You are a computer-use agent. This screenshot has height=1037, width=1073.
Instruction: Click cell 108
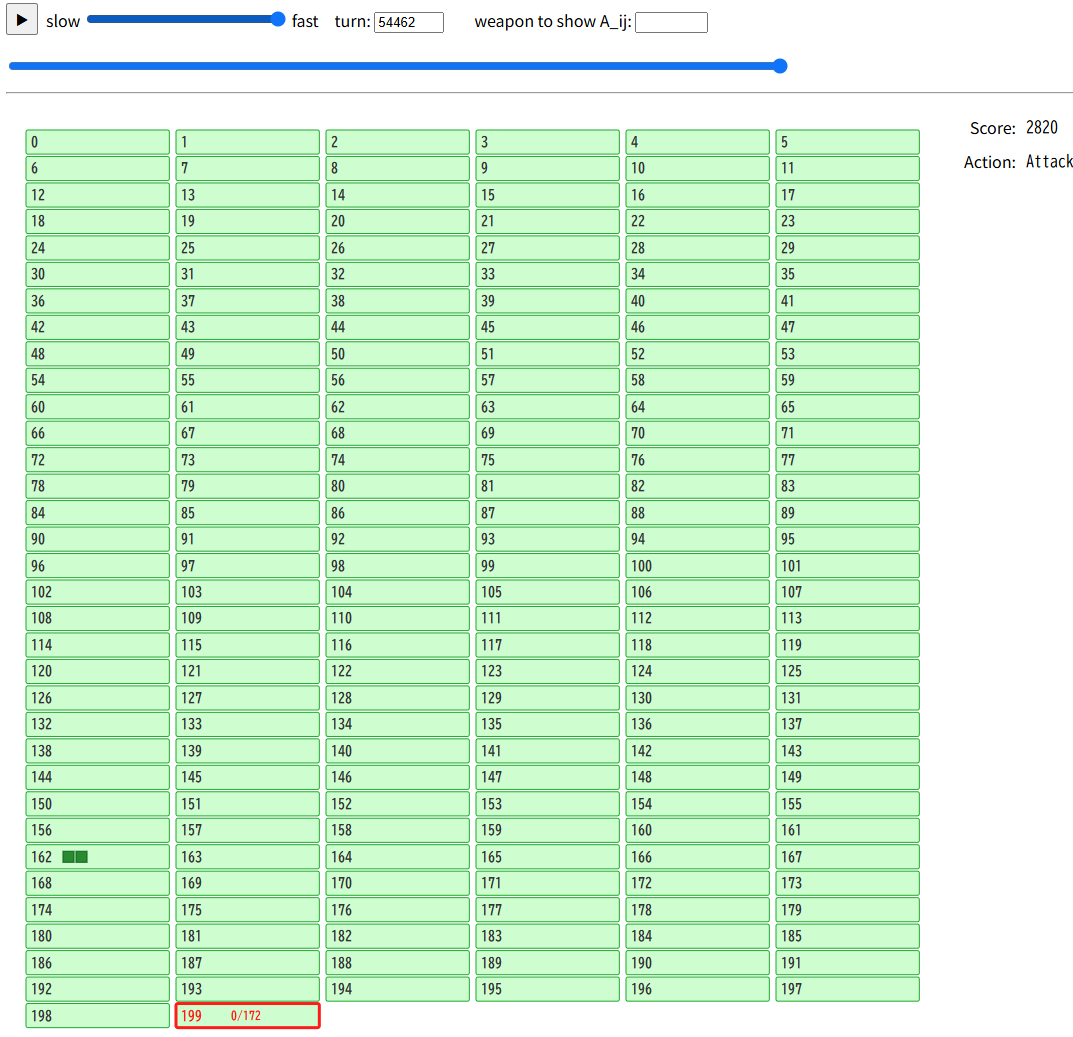(x=98, y=618)
